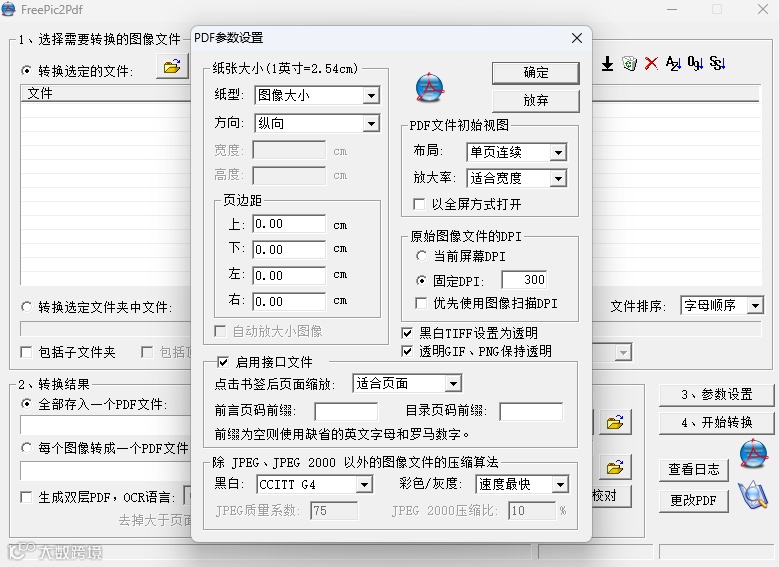Open the 布局 layout dropdown
The image size is (779, 567).
(558, 153)
